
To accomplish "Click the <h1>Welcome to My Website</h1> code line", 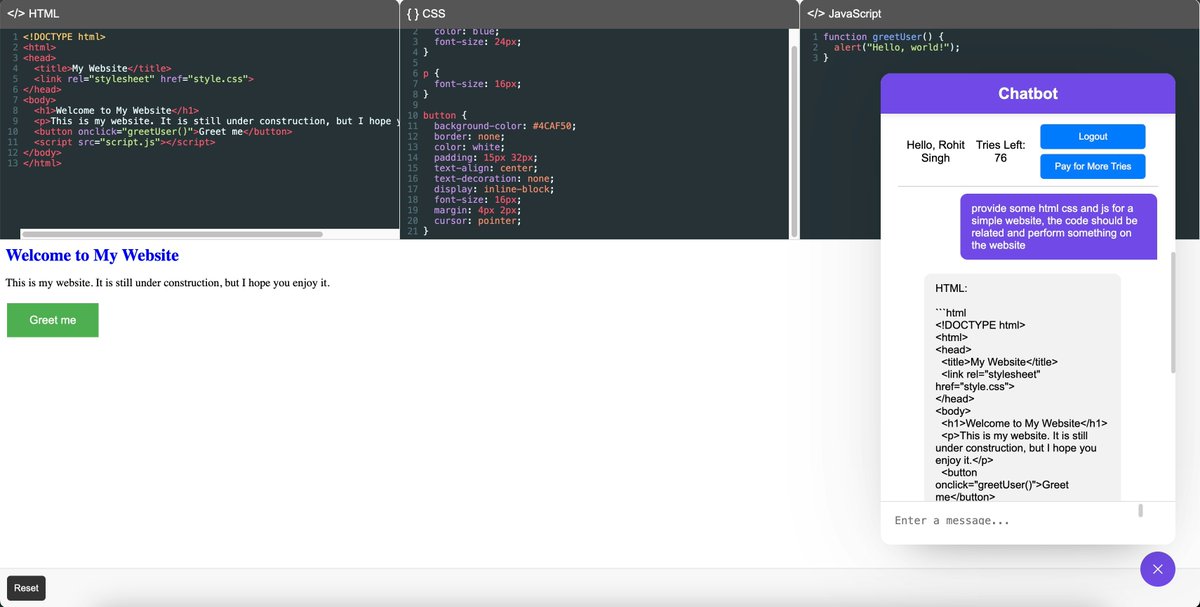I will (117, 110).
